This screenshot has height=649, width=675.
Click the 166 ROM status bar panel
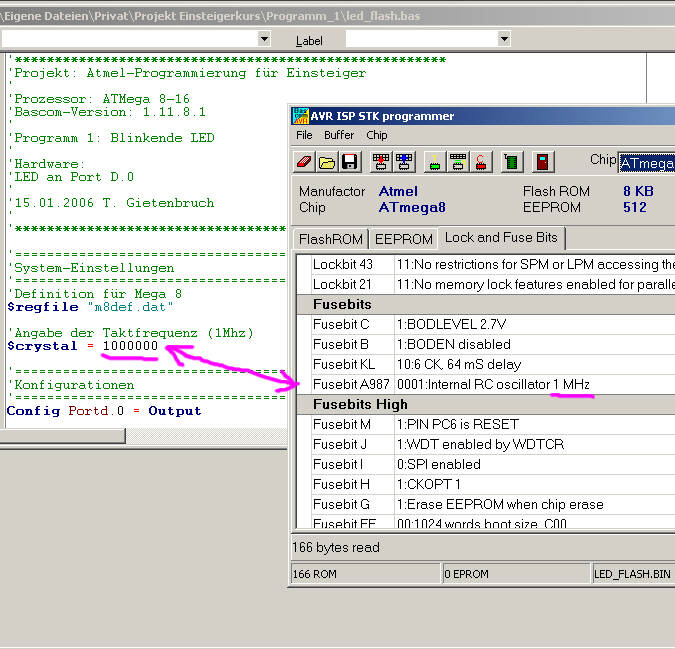366,574
